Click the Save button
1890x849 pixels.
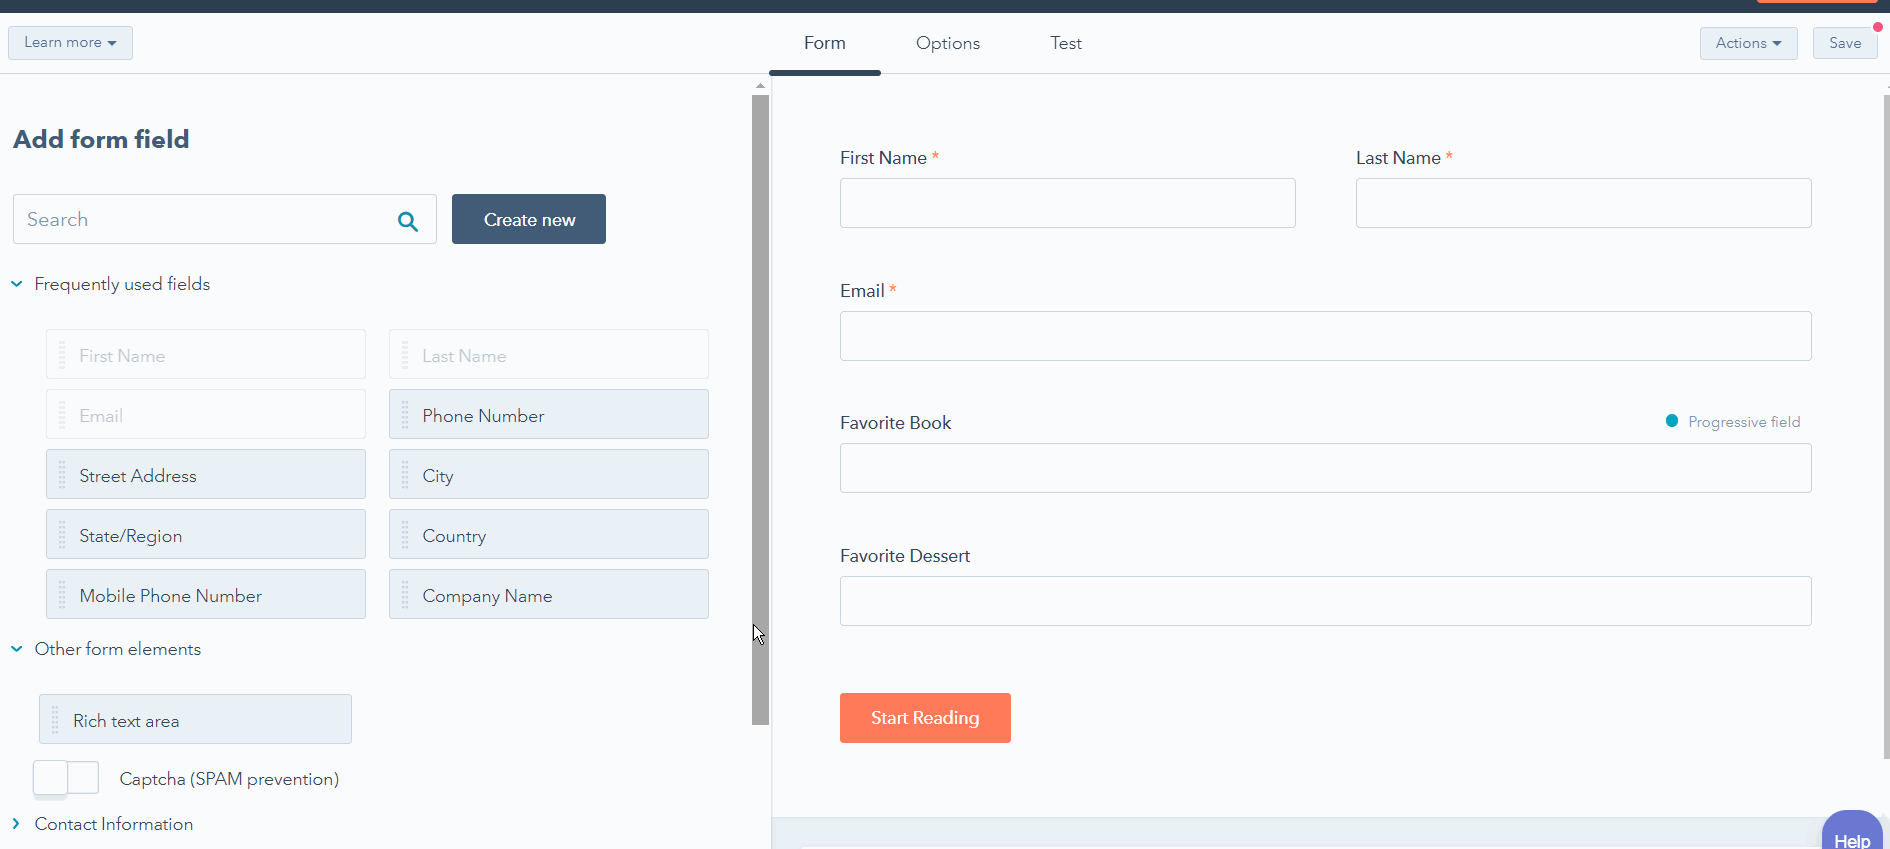click(x=1845, y=43)
